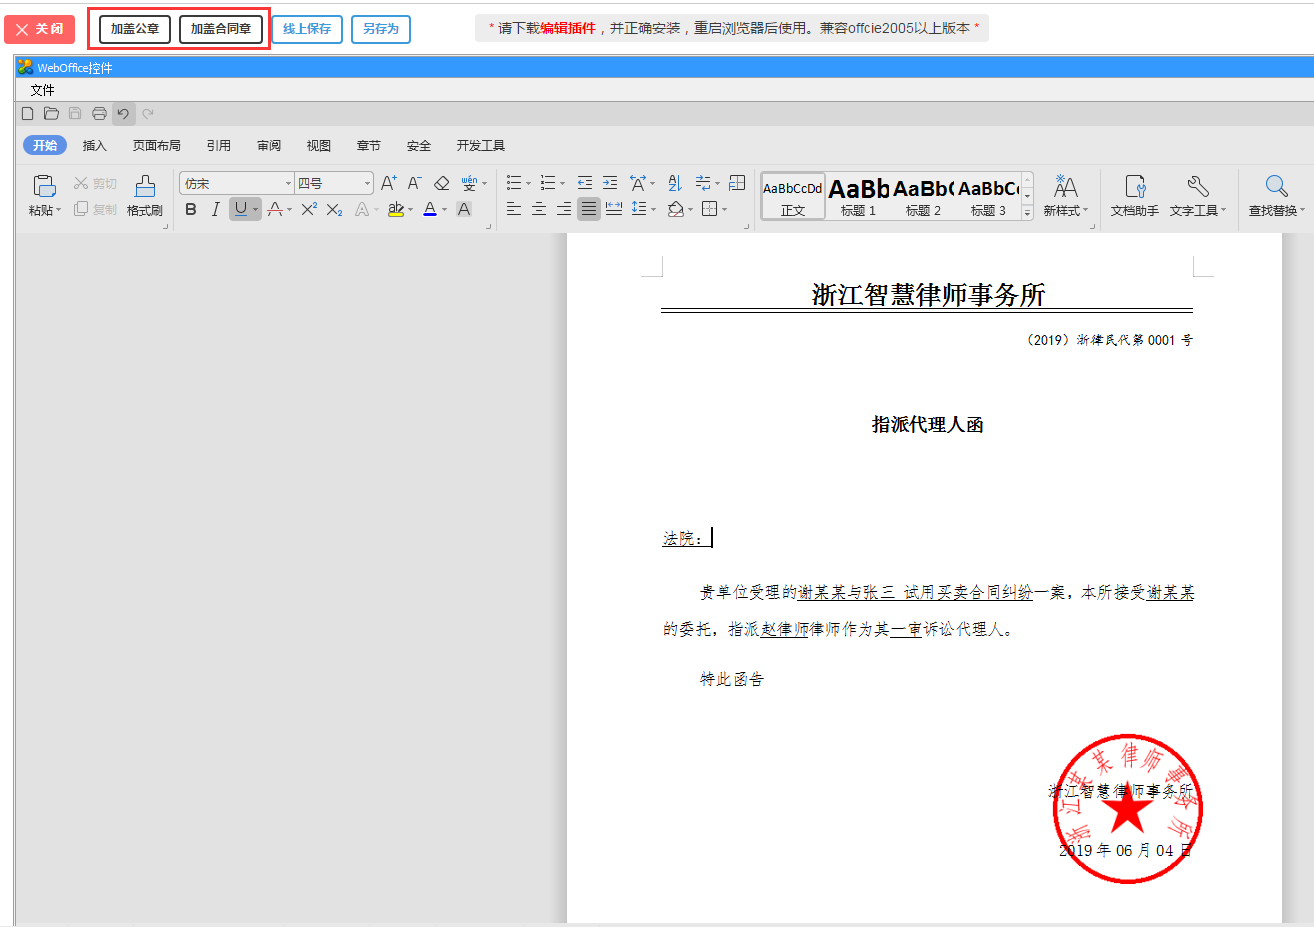The image size is (1314, 931).
Task: Click the 线上保存 button
Action: 307,29
